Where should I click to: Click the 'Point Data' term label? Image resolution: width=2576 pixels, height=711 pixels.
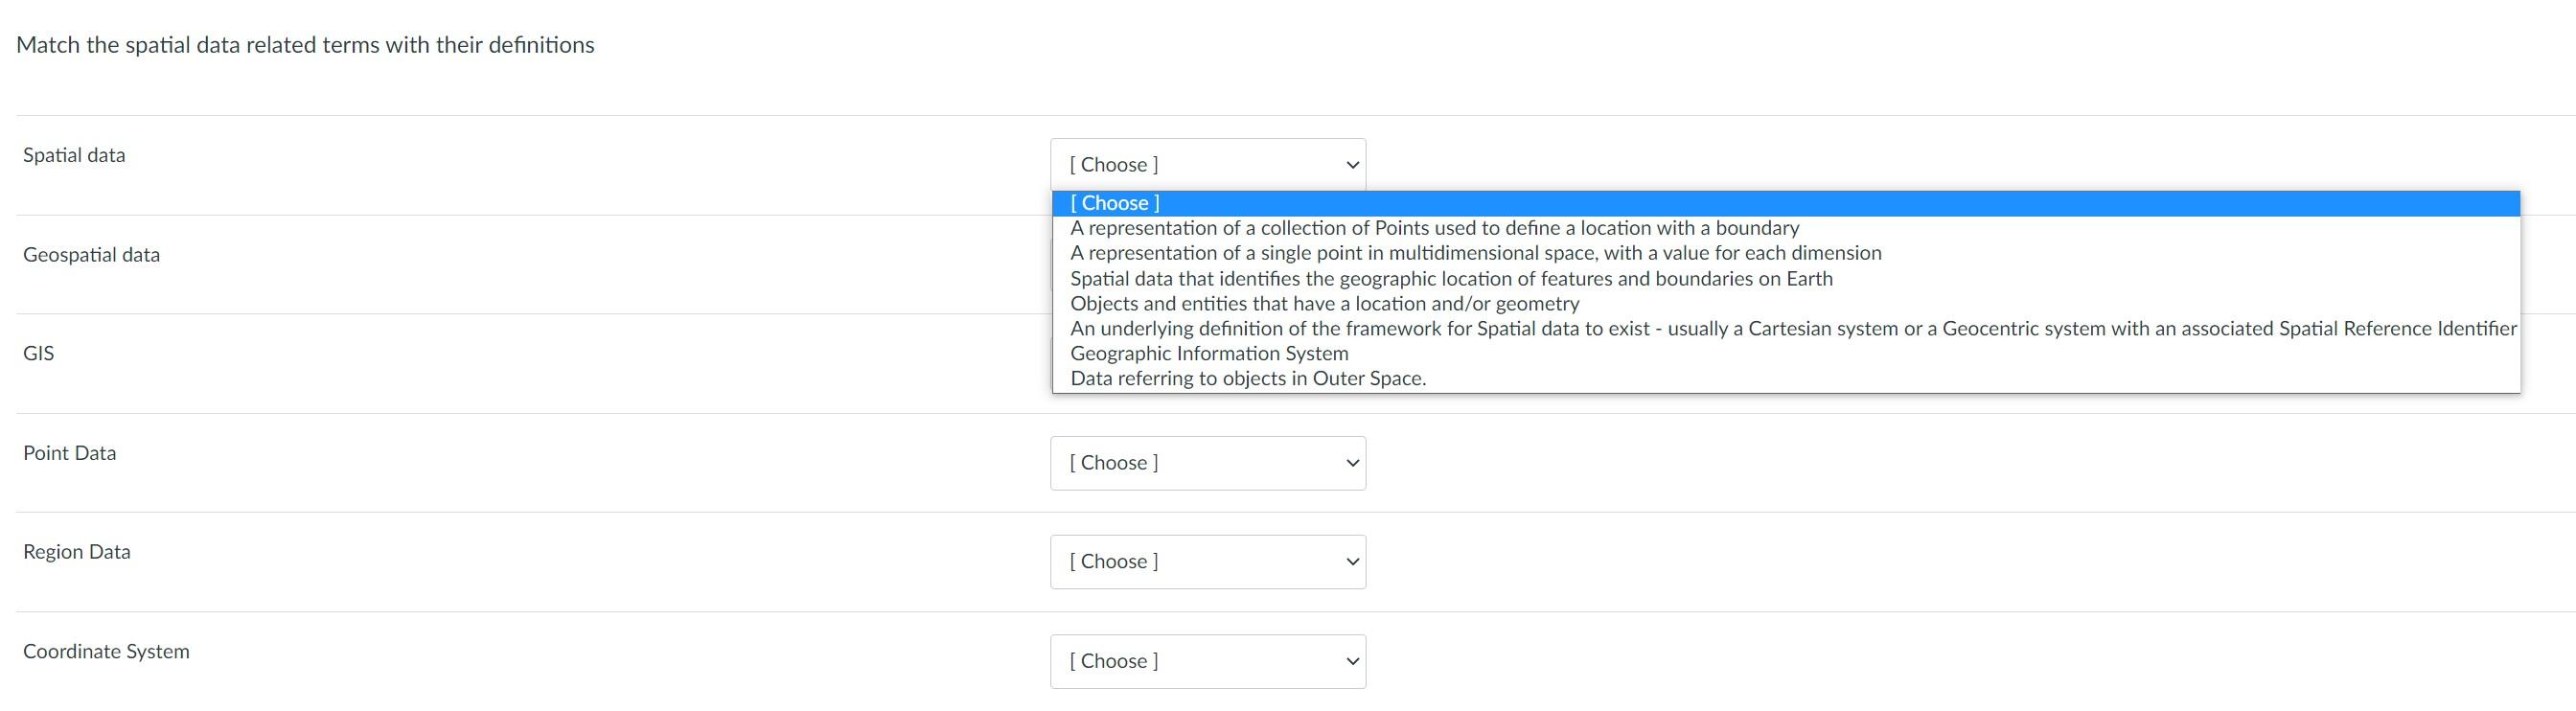point(69,453)
